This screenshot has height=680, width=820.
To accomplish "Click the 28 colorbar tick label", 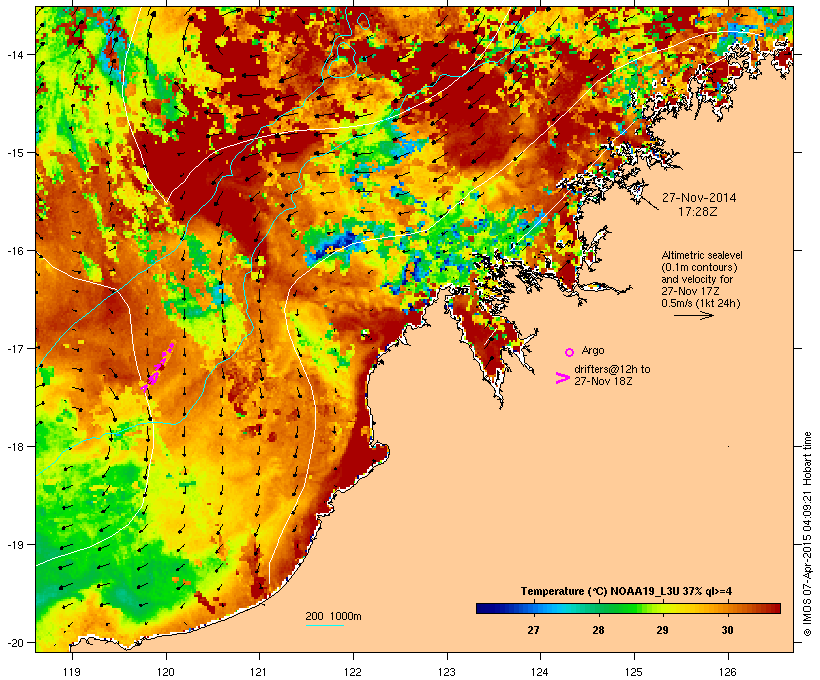I will click(598, 630).
